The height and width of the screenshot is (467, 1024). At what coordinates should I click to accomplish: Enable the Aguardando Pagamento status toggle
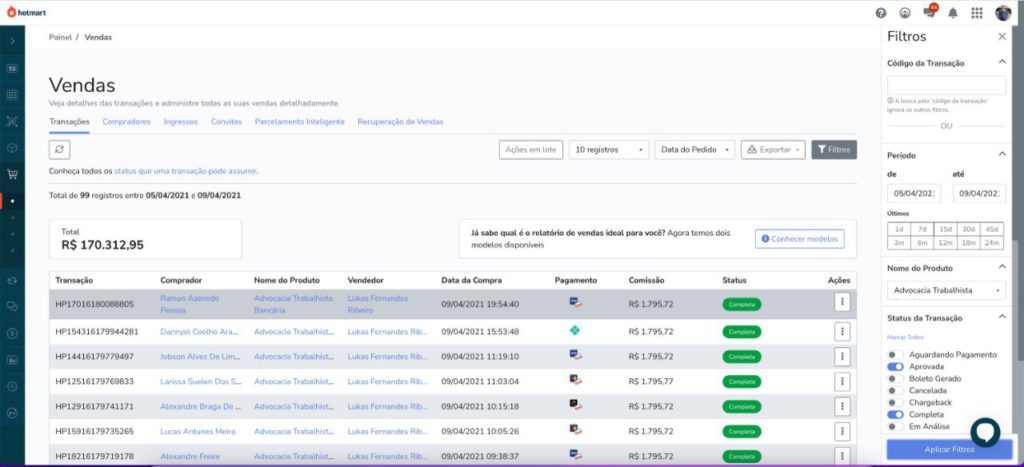click(x=895, y=355)
